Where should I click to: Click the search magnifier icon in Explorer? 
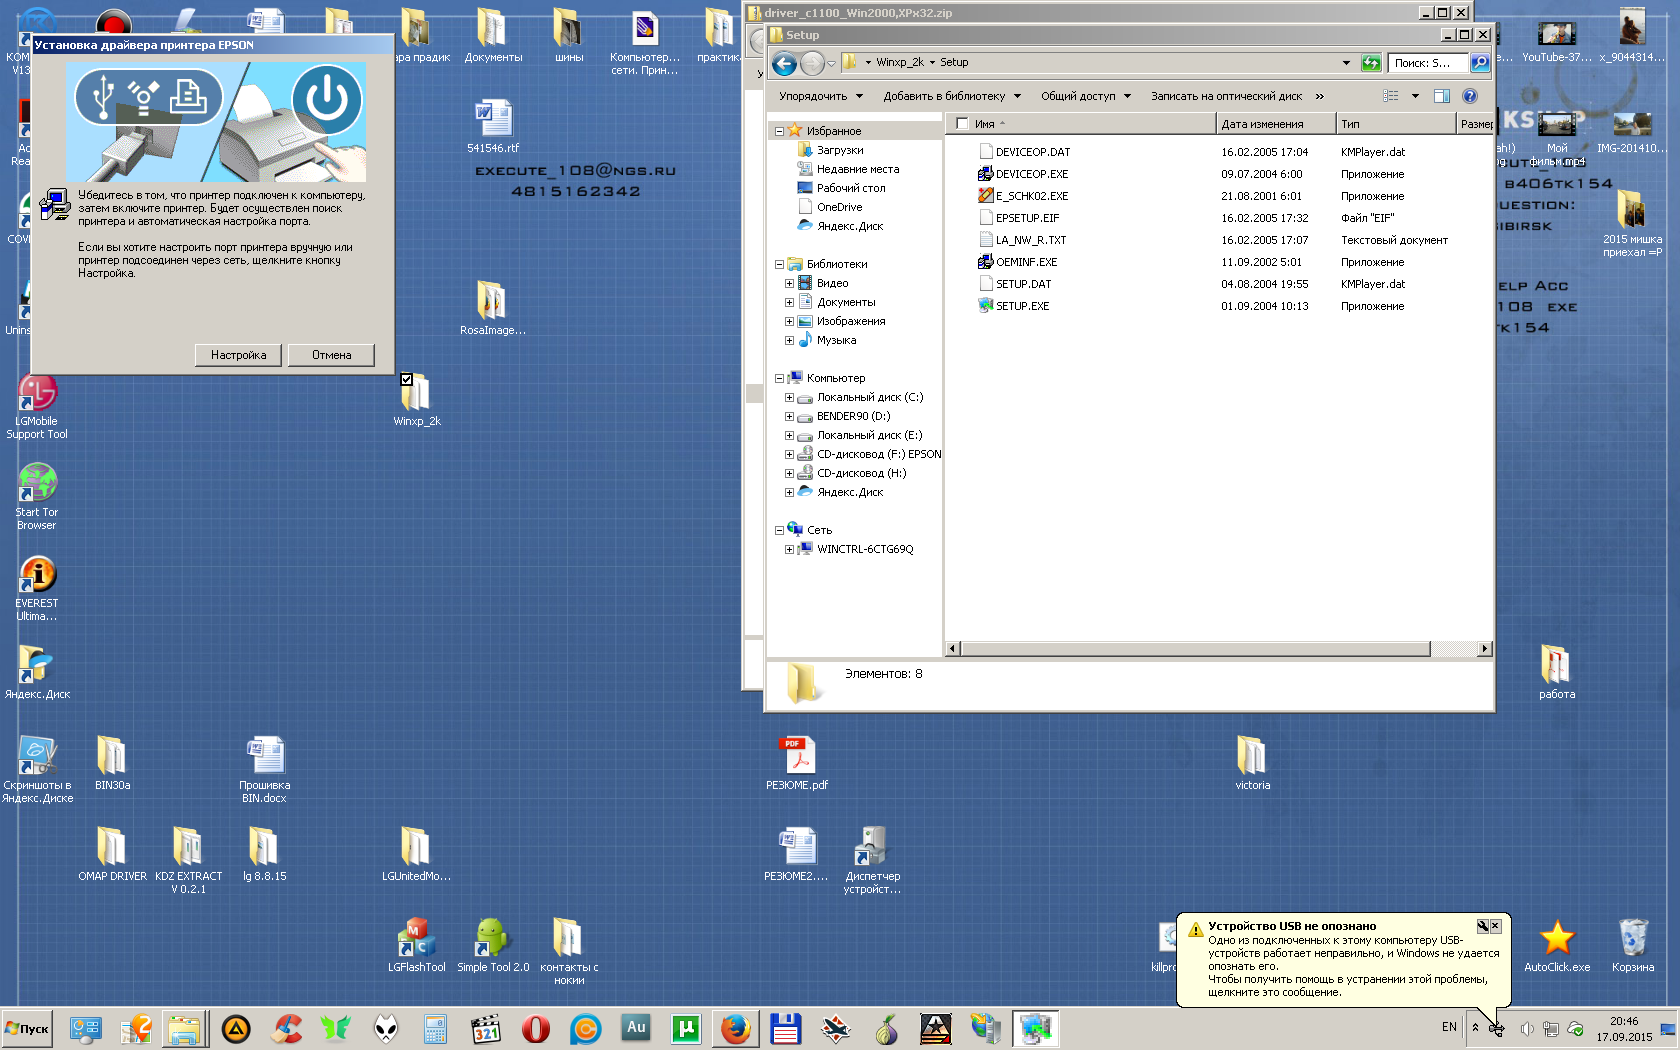click(1479, 63)
